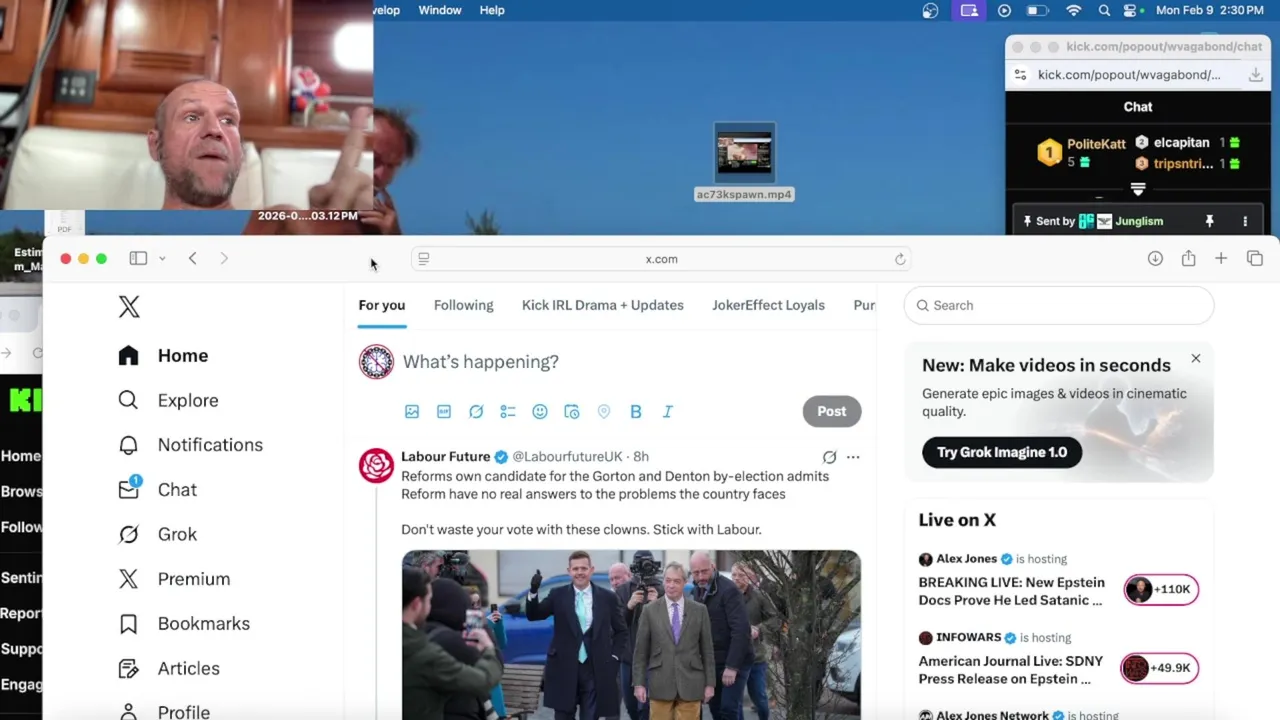Click page reader icon in address bar
The height and width of the screenshot is (720, 1280).
coord(424,259)
